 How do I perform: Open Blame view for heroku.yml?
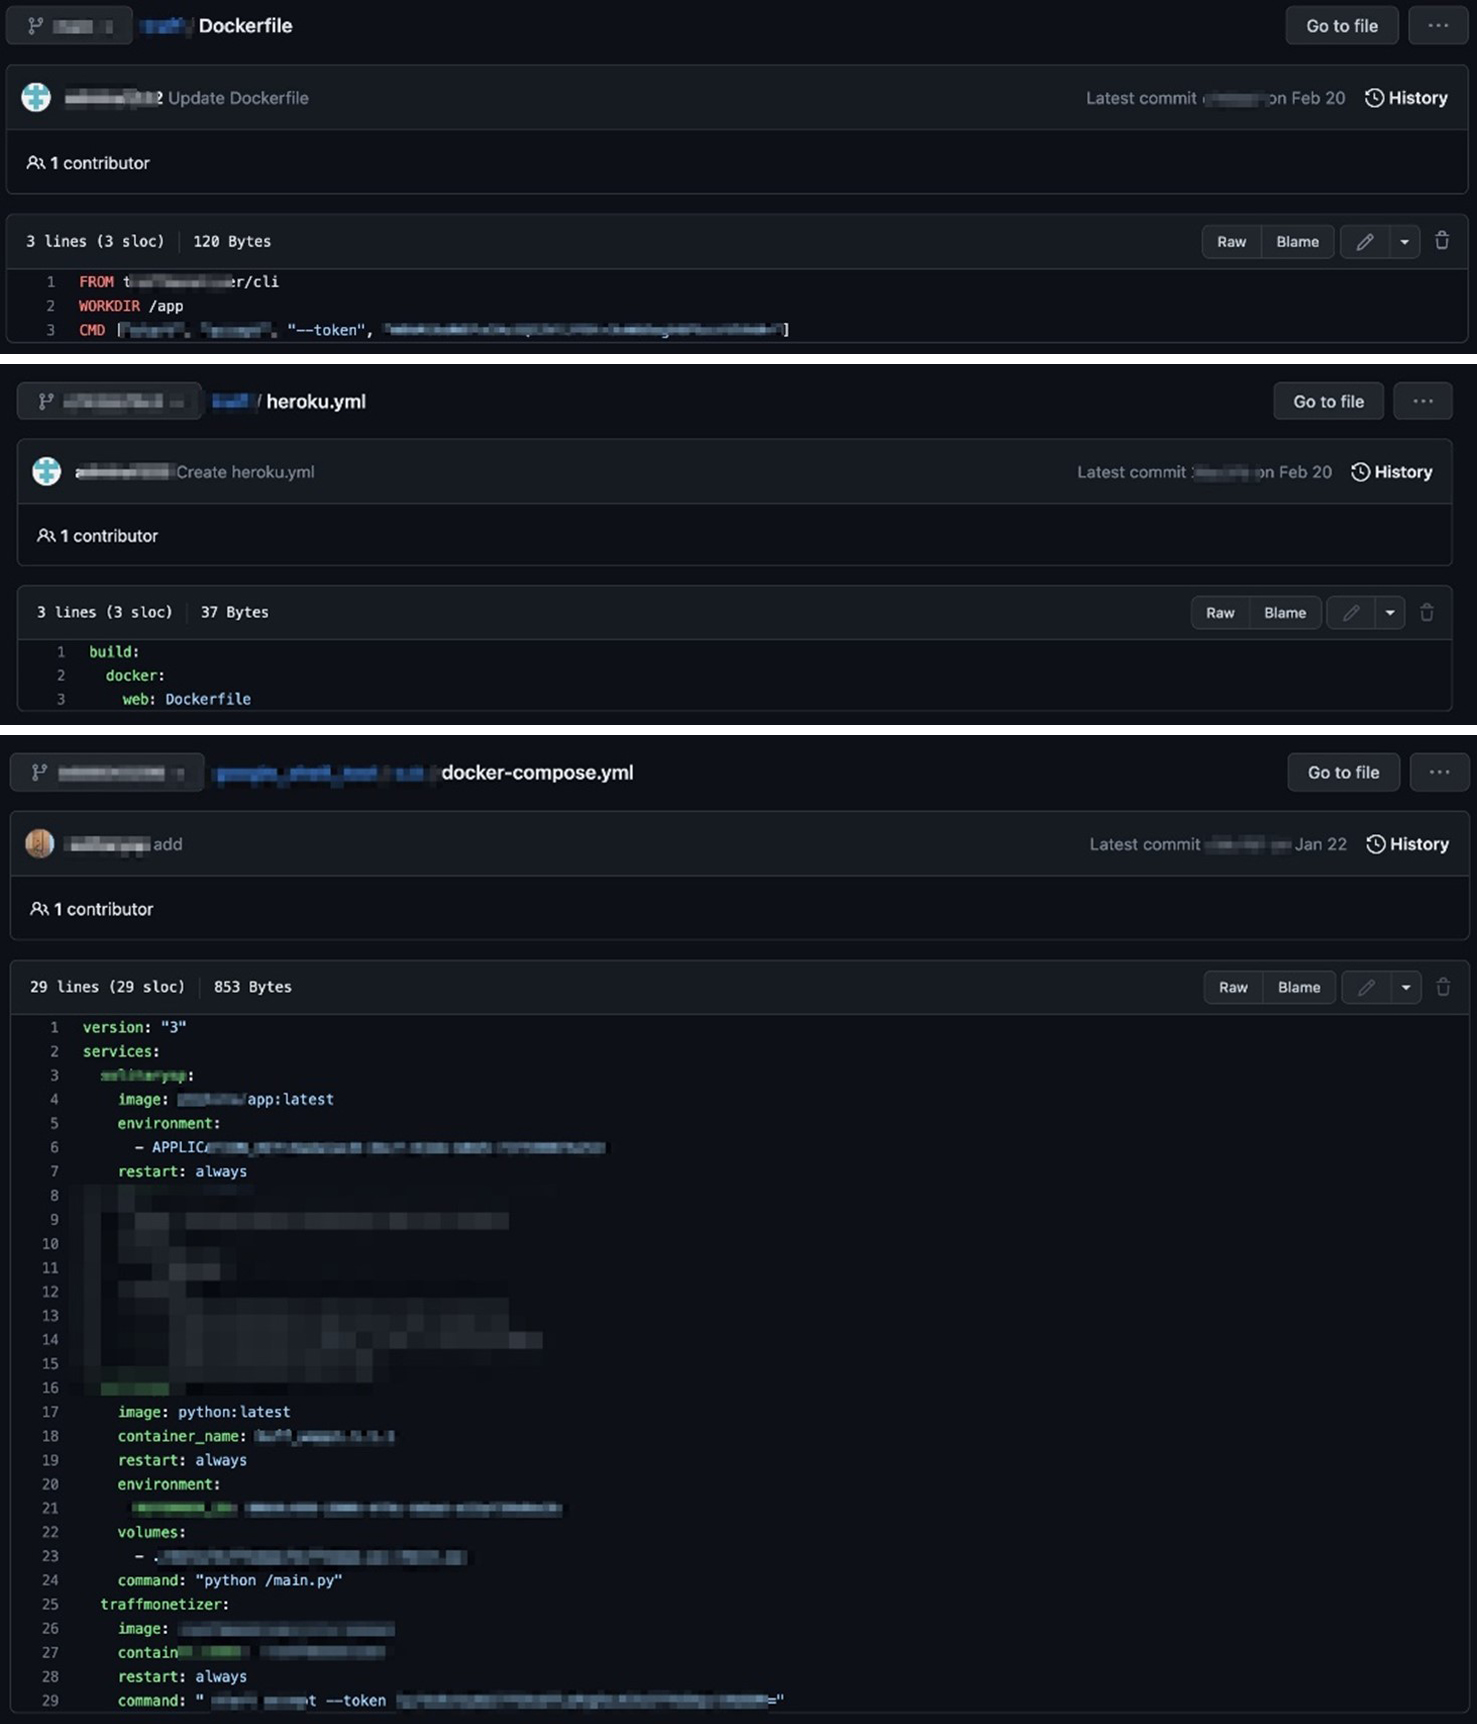pyautogui.click(x=1284, y=613)
